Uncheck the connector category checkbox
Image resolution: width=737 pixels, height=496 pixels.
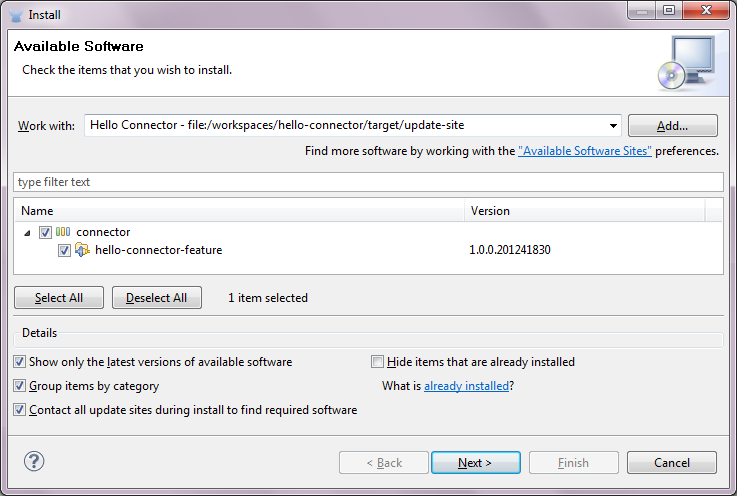click(45, 232)
